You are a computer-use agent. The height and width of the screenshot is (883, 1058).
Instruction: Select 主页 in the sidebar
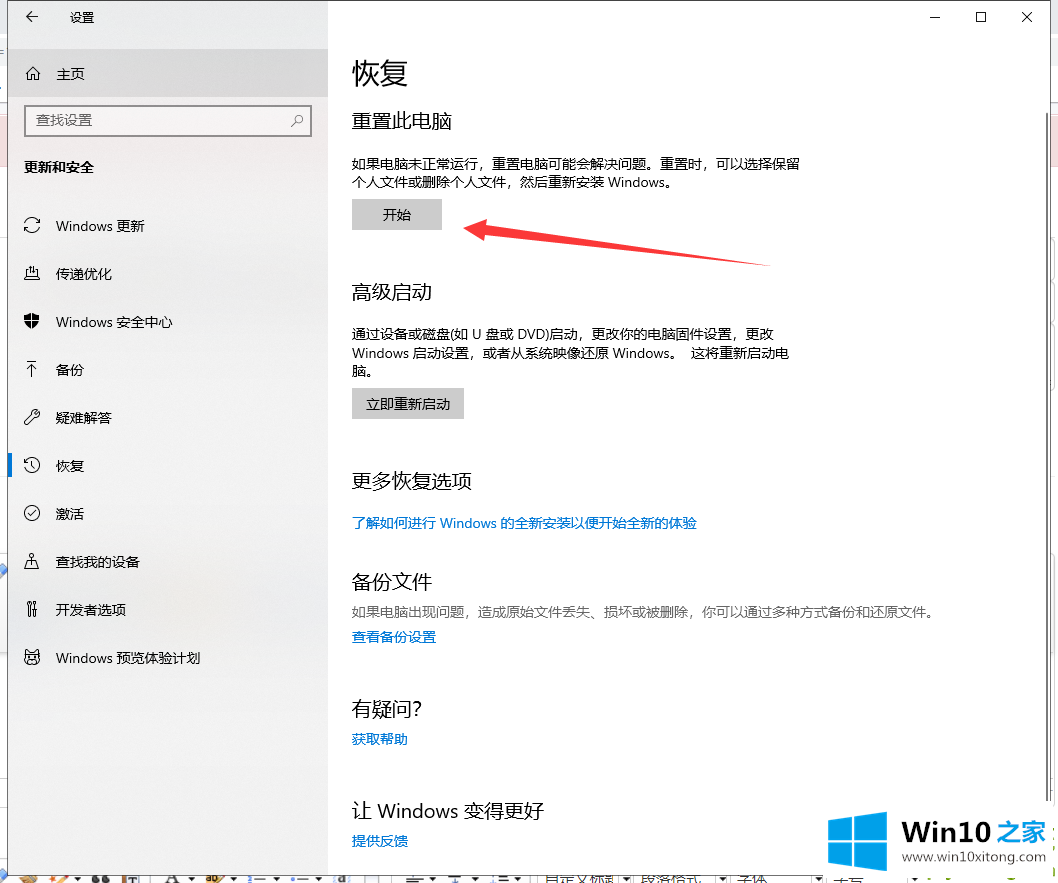click(x=167, y=74)
